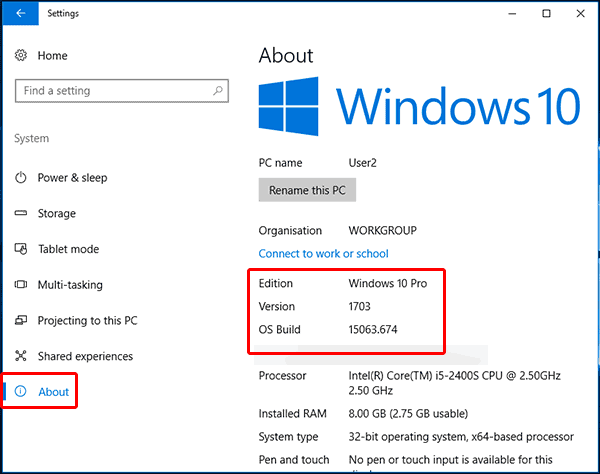Click the Windows 10 wordmark text
Screen dimensions: 600x474
[458, 106]
